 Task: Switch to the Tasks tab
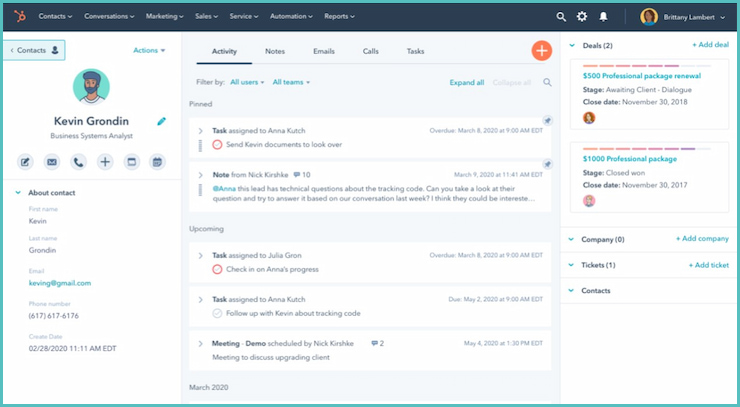pos(415,51)
